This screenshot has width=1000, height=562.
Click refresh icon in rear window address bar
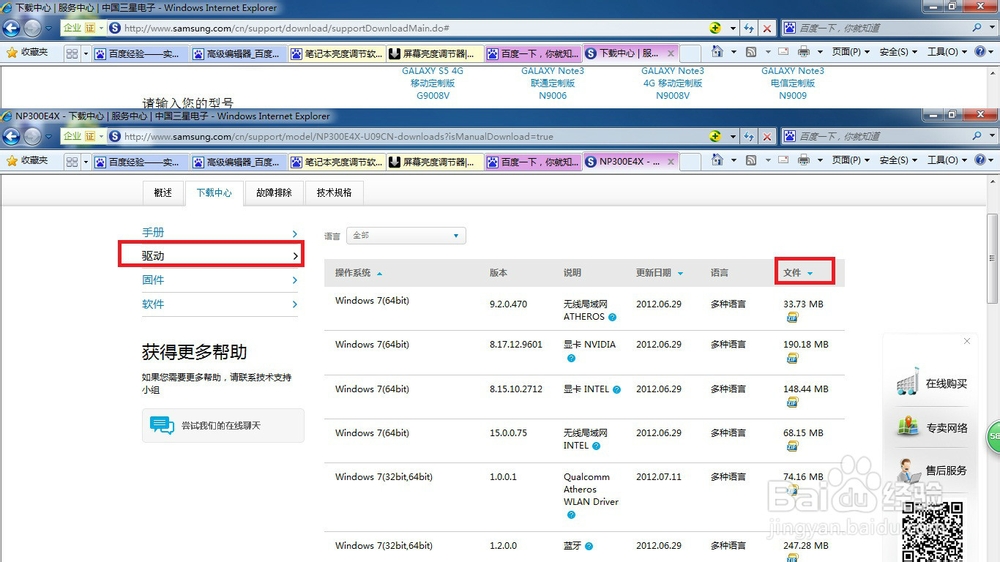point(749,28)
